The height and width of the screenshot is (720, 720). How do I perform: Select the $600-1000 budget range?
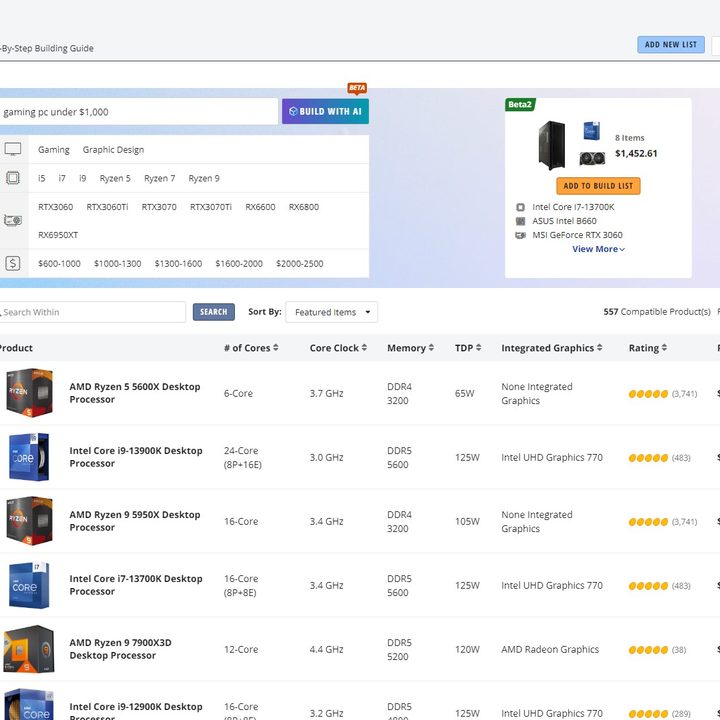tap(59, 264)
